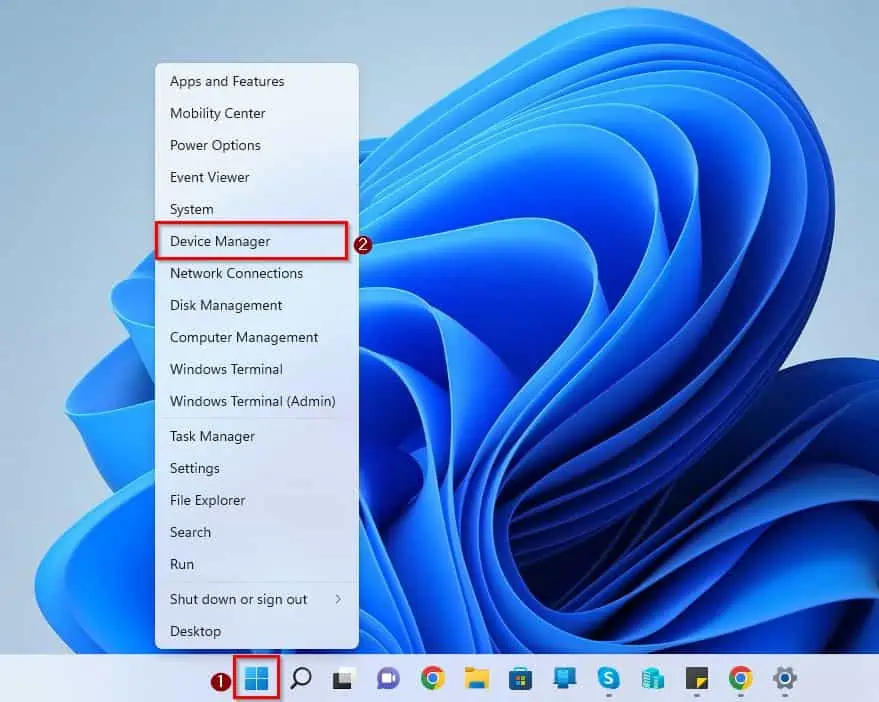The image size is (879, 702).
Task: Choose File Explorer in the context menu
Action: 257,500
